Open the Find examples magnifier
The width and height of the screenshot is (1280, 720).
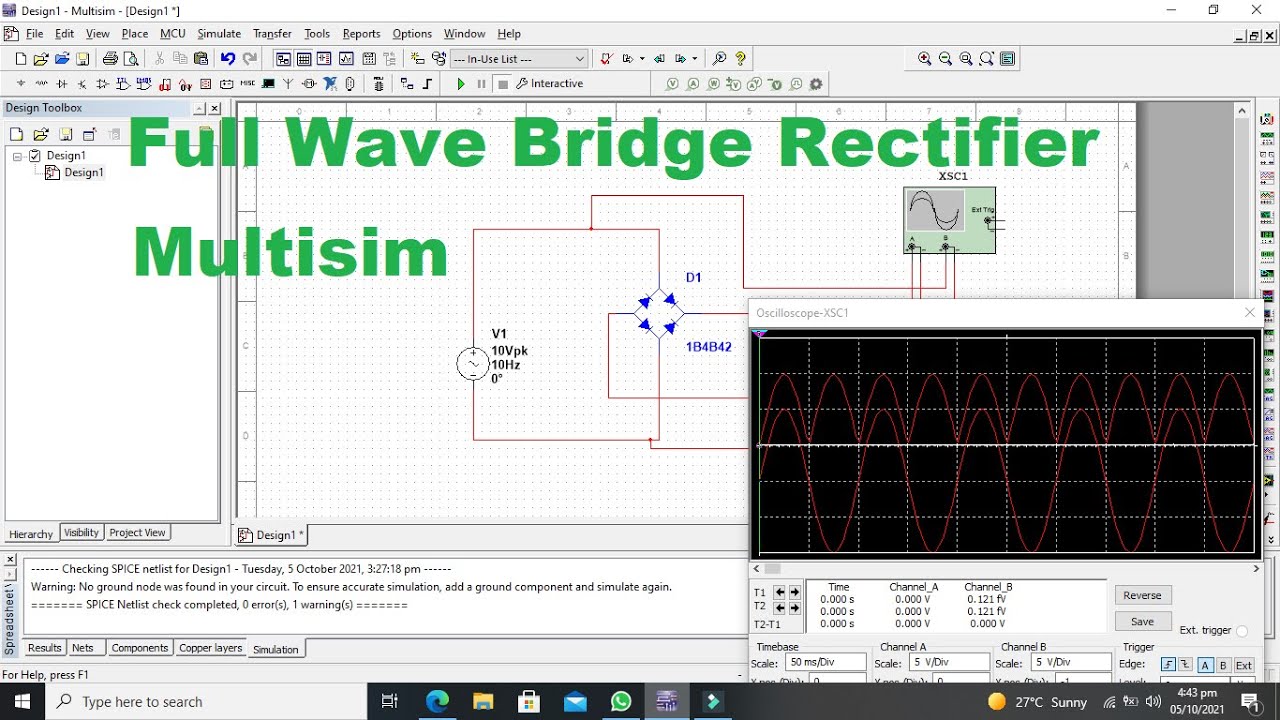click(719, 59)
